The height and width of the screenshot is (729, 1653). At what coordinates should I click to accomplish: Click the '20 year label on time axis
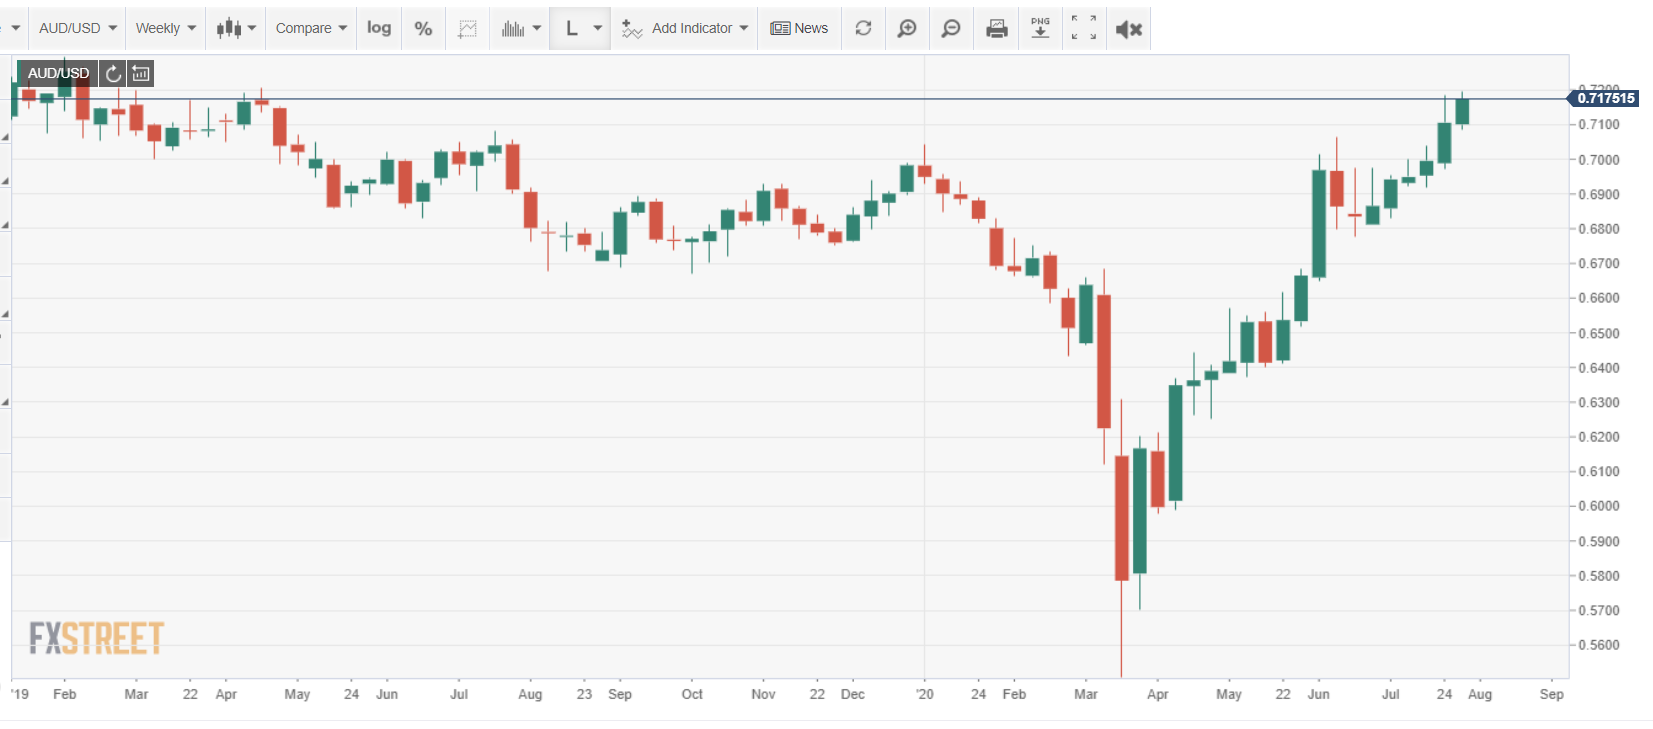[925, 694]
